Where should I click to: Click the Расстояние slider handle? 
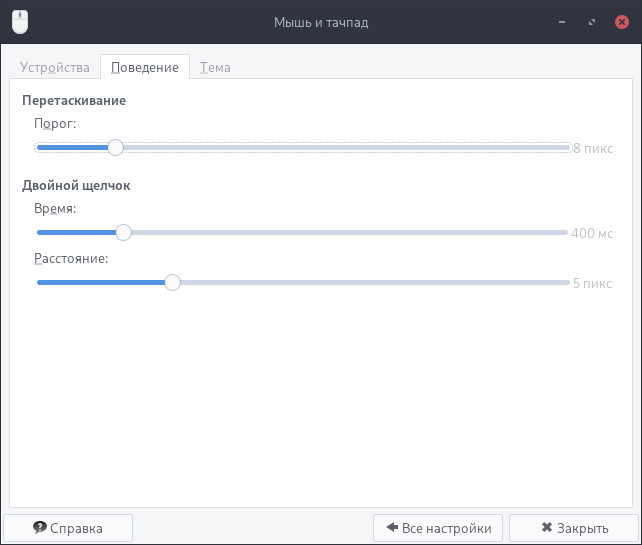pyautogui.click(x=172, y=283)
